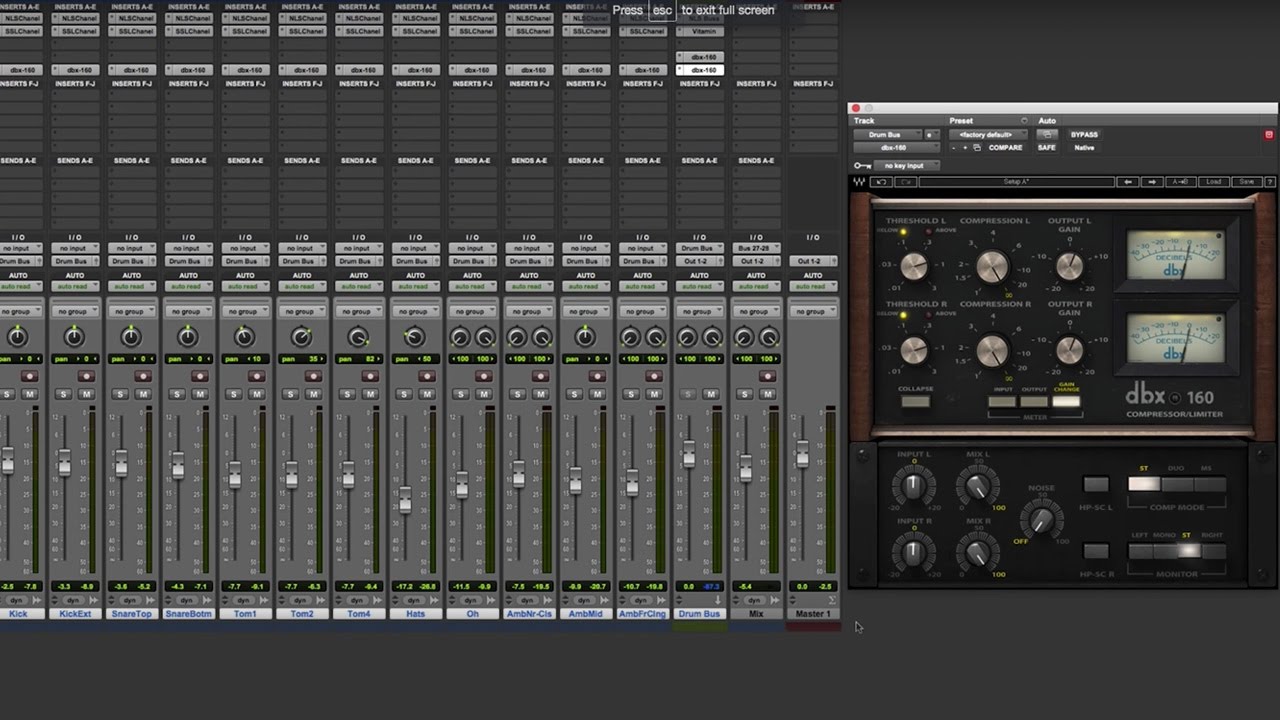Open the Vitamin insert on Drum Bus

[698, 31]
